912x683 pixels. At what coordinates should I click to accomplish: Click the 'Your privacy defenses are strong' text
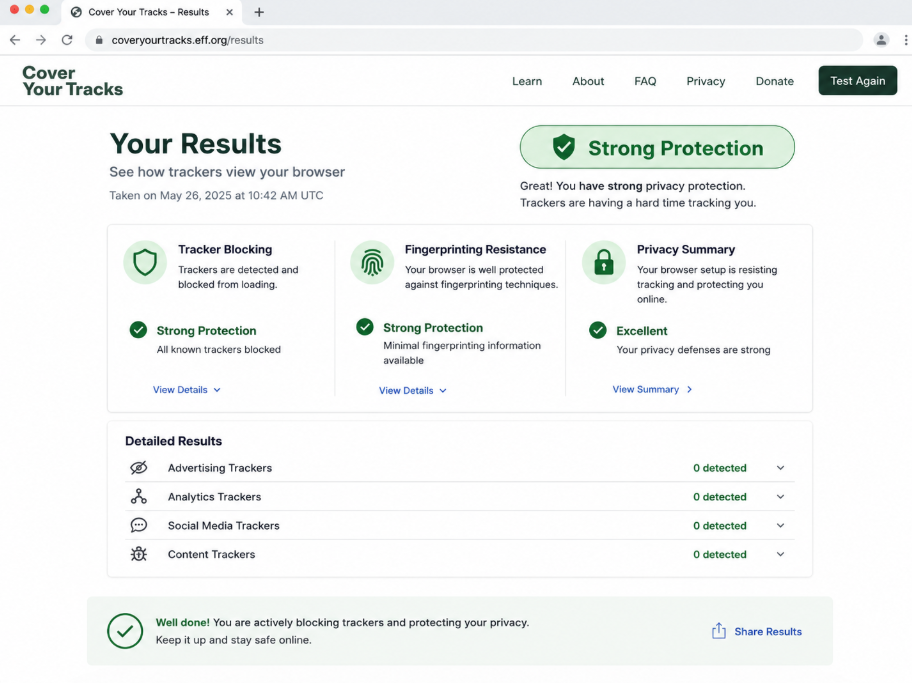click(x=693, y=350)
